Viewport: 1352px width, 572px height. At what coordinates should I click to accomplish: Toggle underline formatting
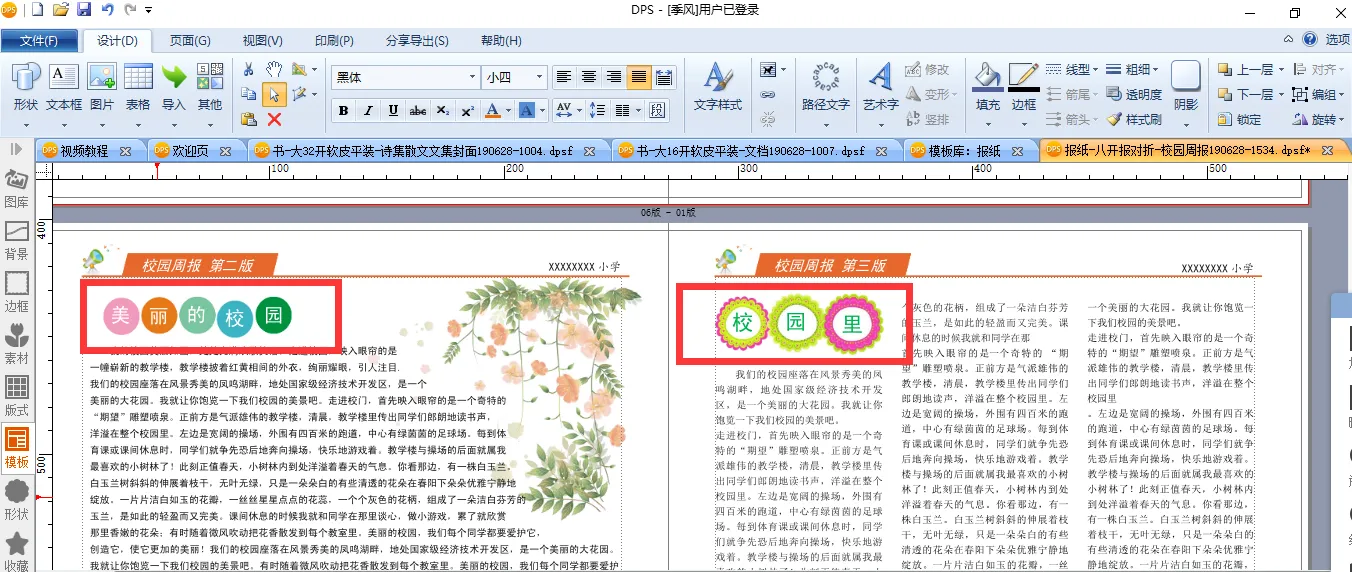(x=393, y=110)
